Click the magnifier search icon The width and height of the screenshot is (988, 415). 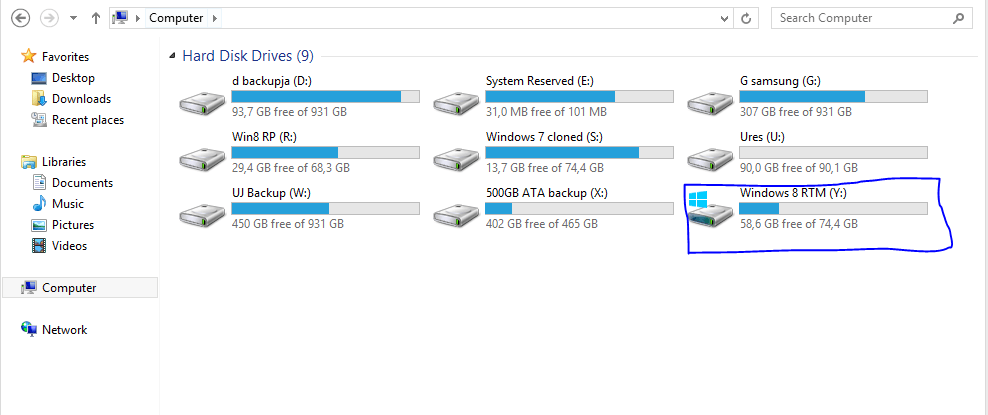click(x=958, y=18)
